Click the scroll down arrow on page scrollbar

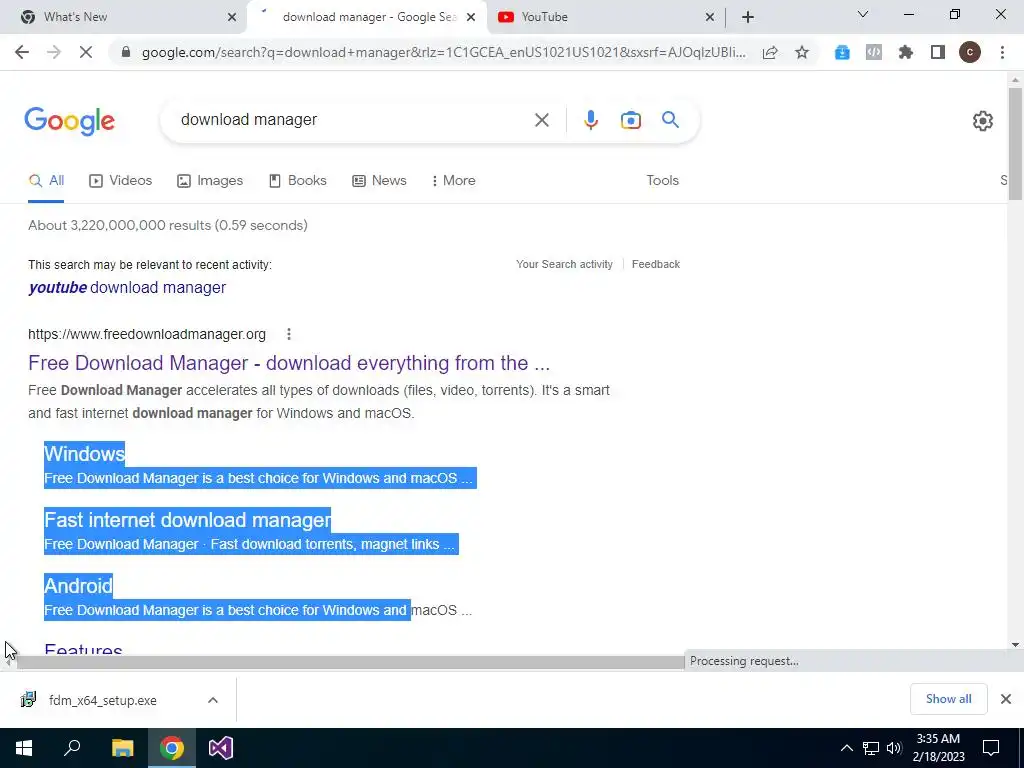click(x=1015, y=645)
